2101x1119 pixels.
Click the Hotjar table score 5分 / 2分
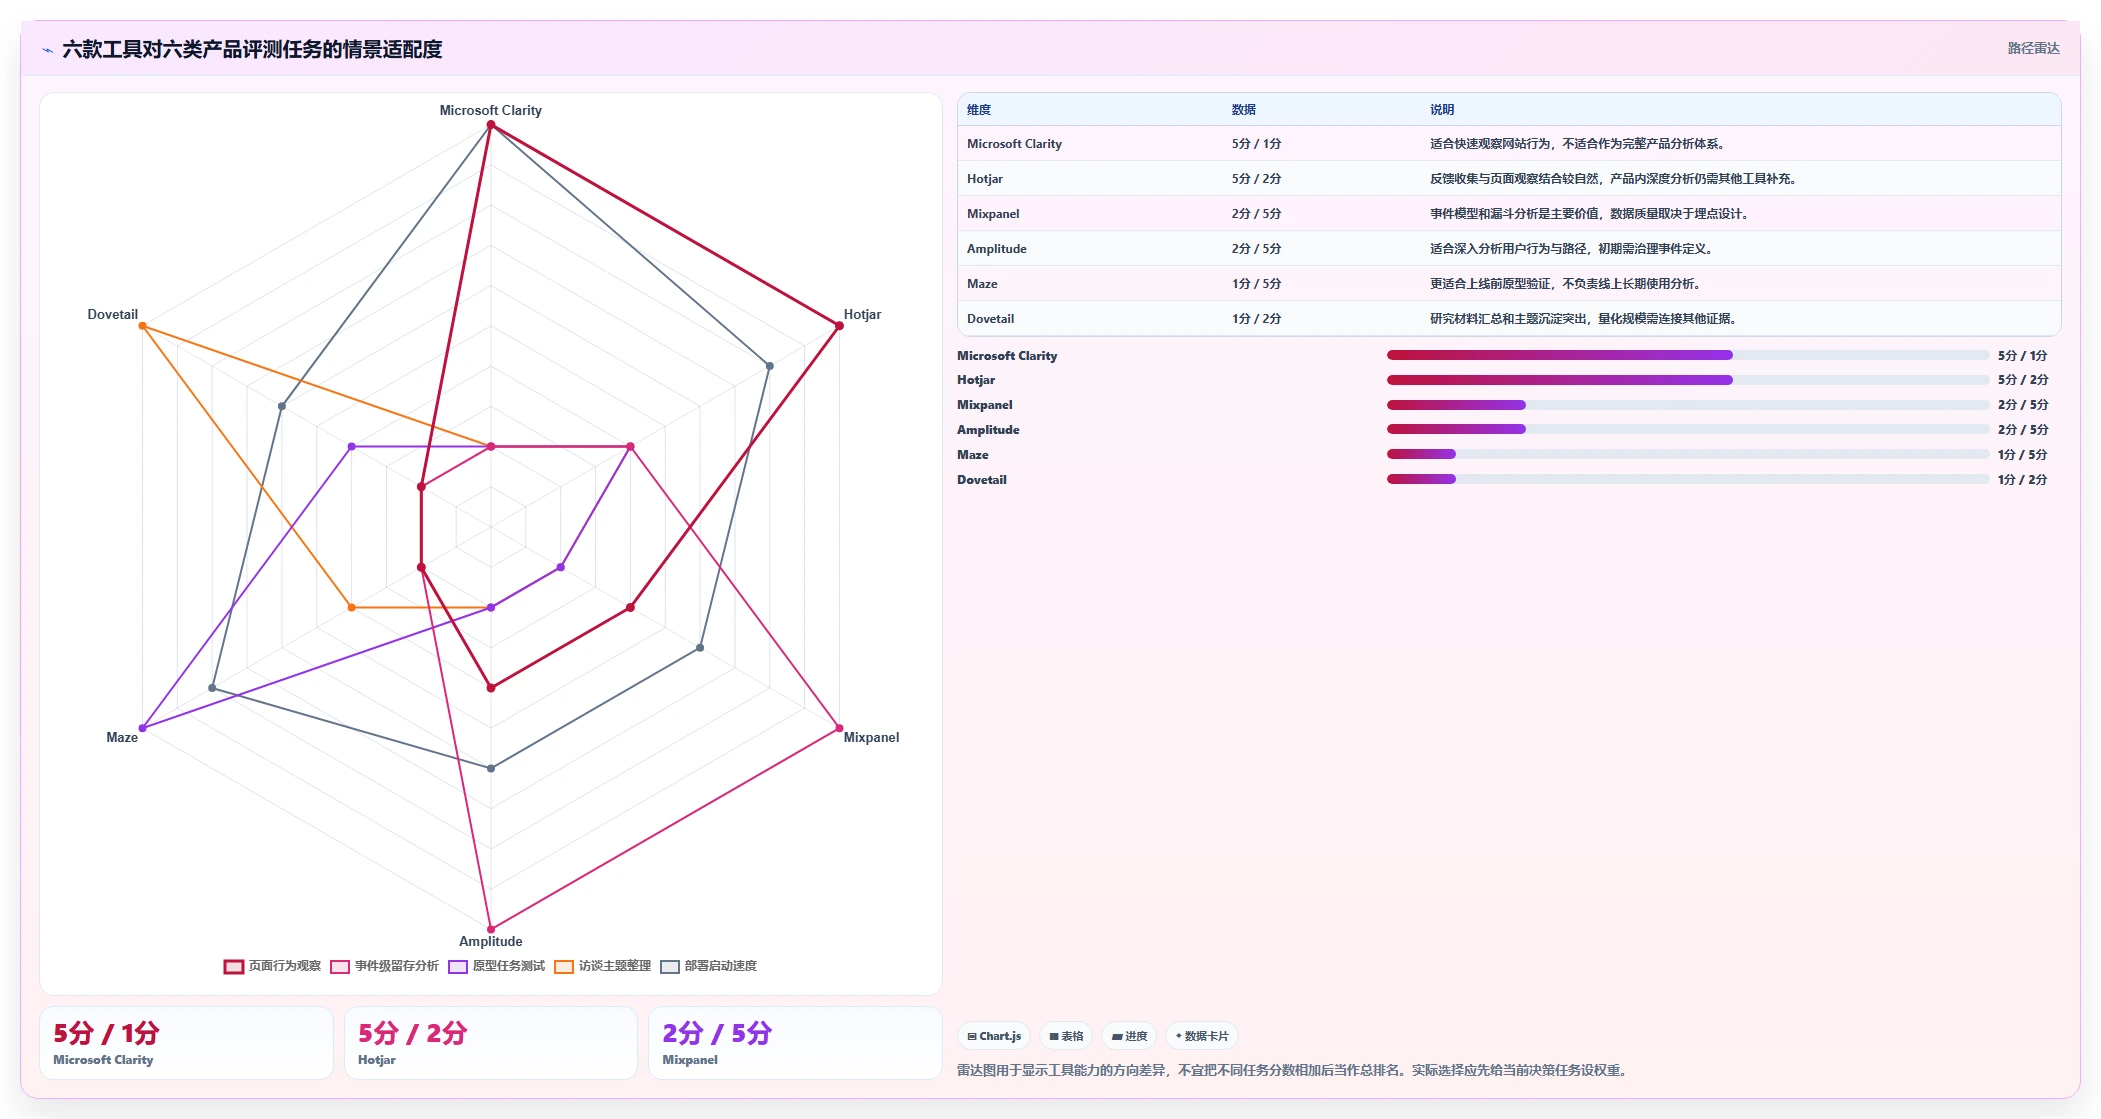point(1256,179)
